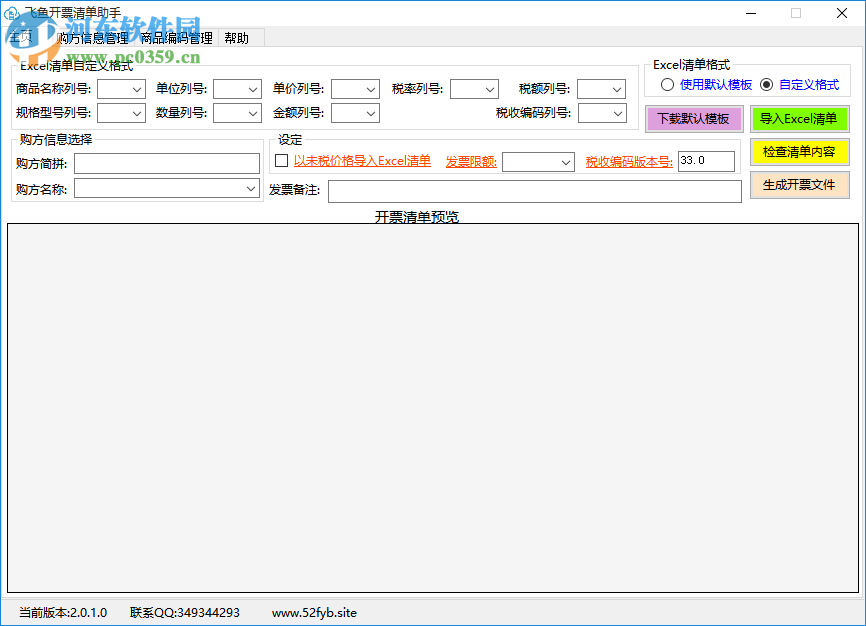Click www.52fyb.site in the status bar
866x626 pixels.
click(314, 613)
